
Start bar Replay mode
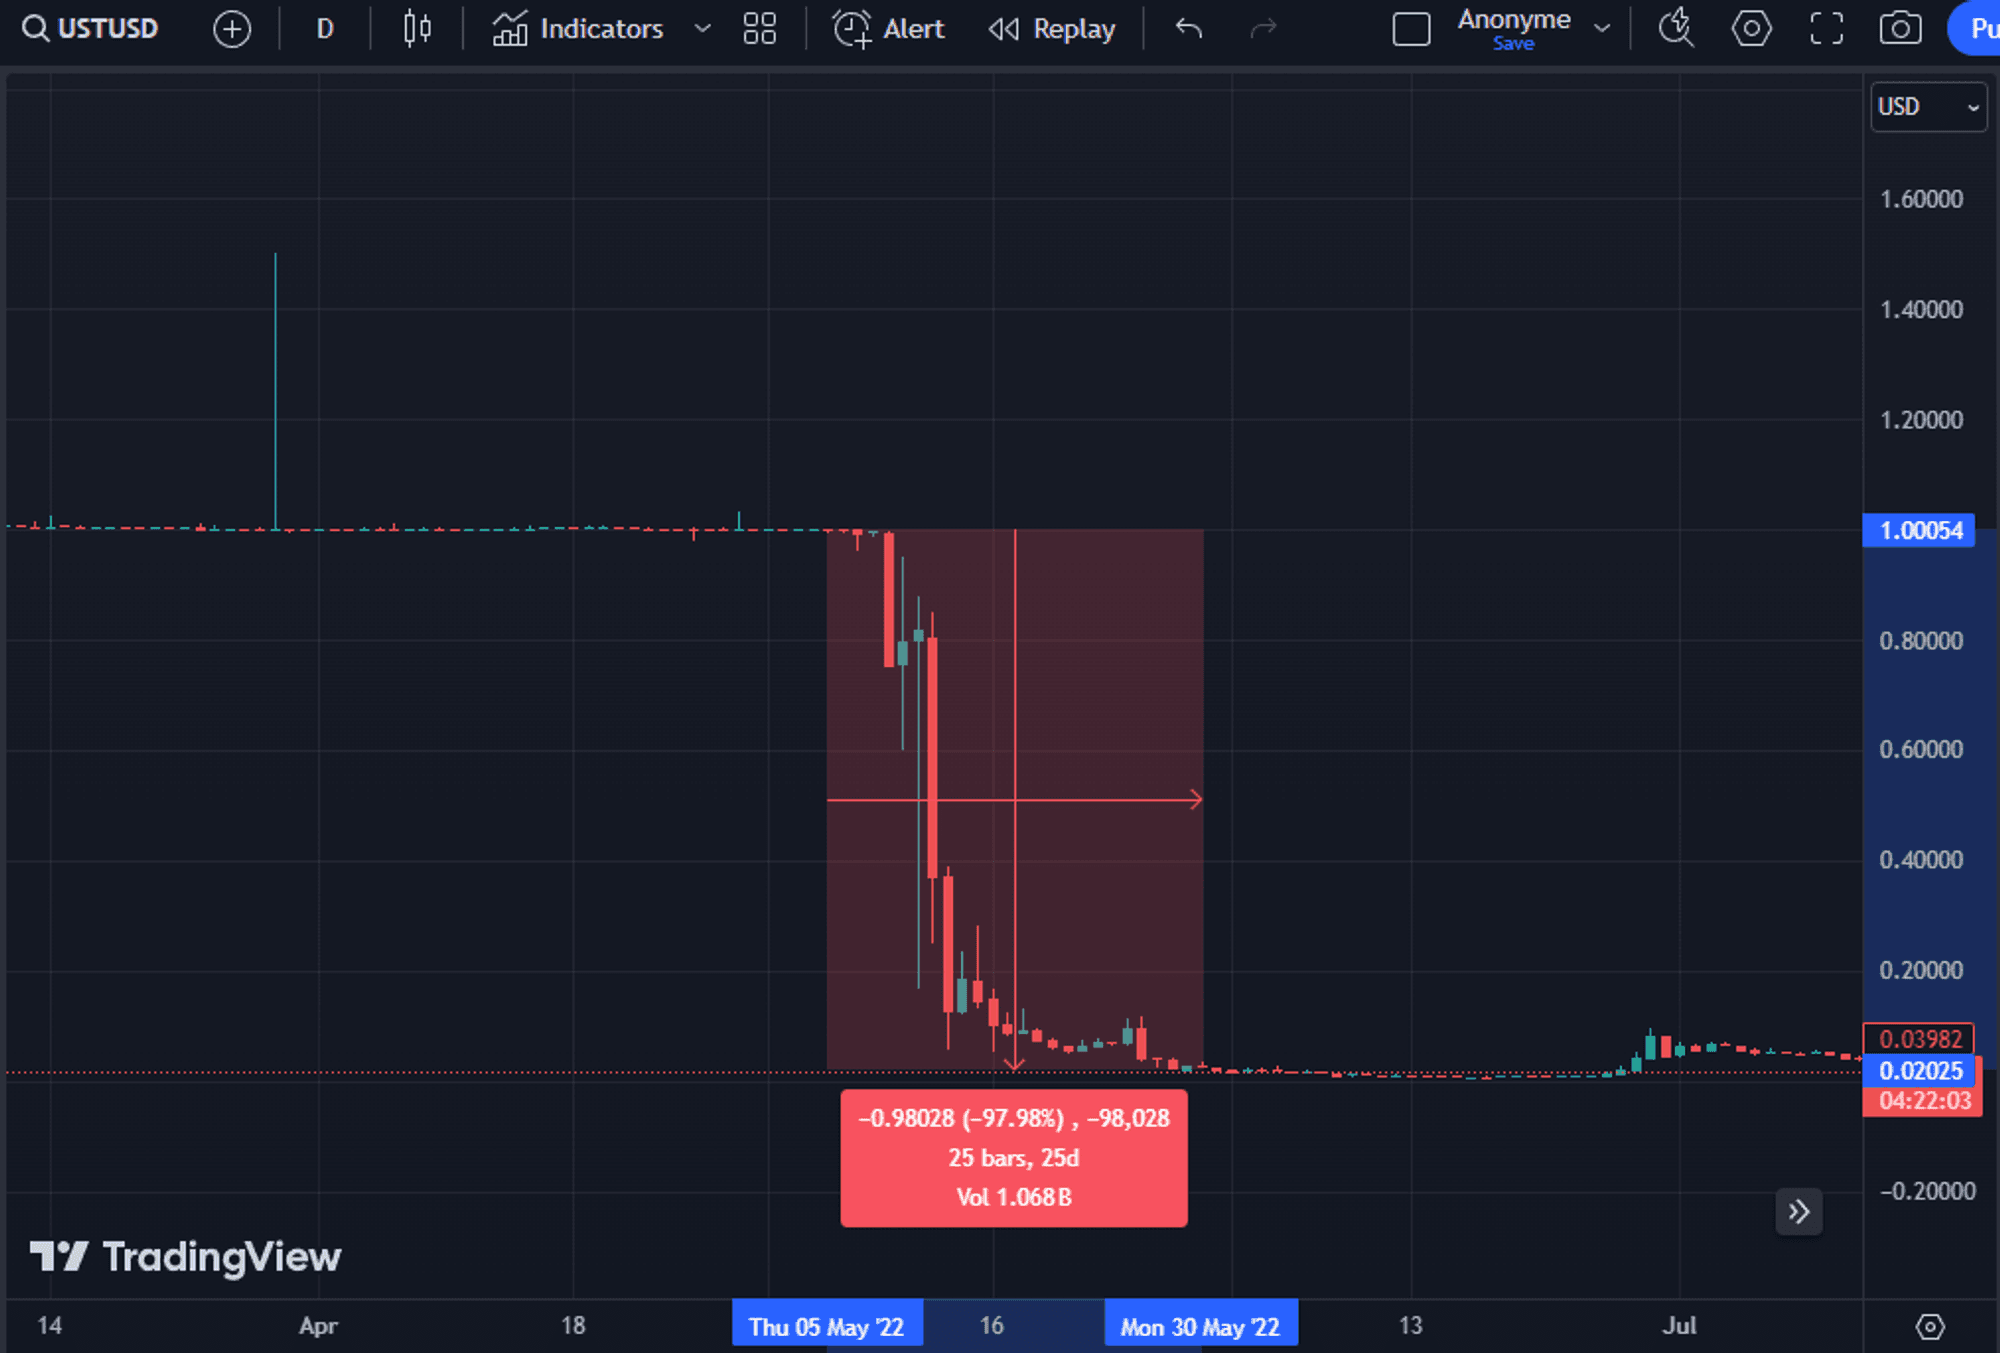(1052, 29)
